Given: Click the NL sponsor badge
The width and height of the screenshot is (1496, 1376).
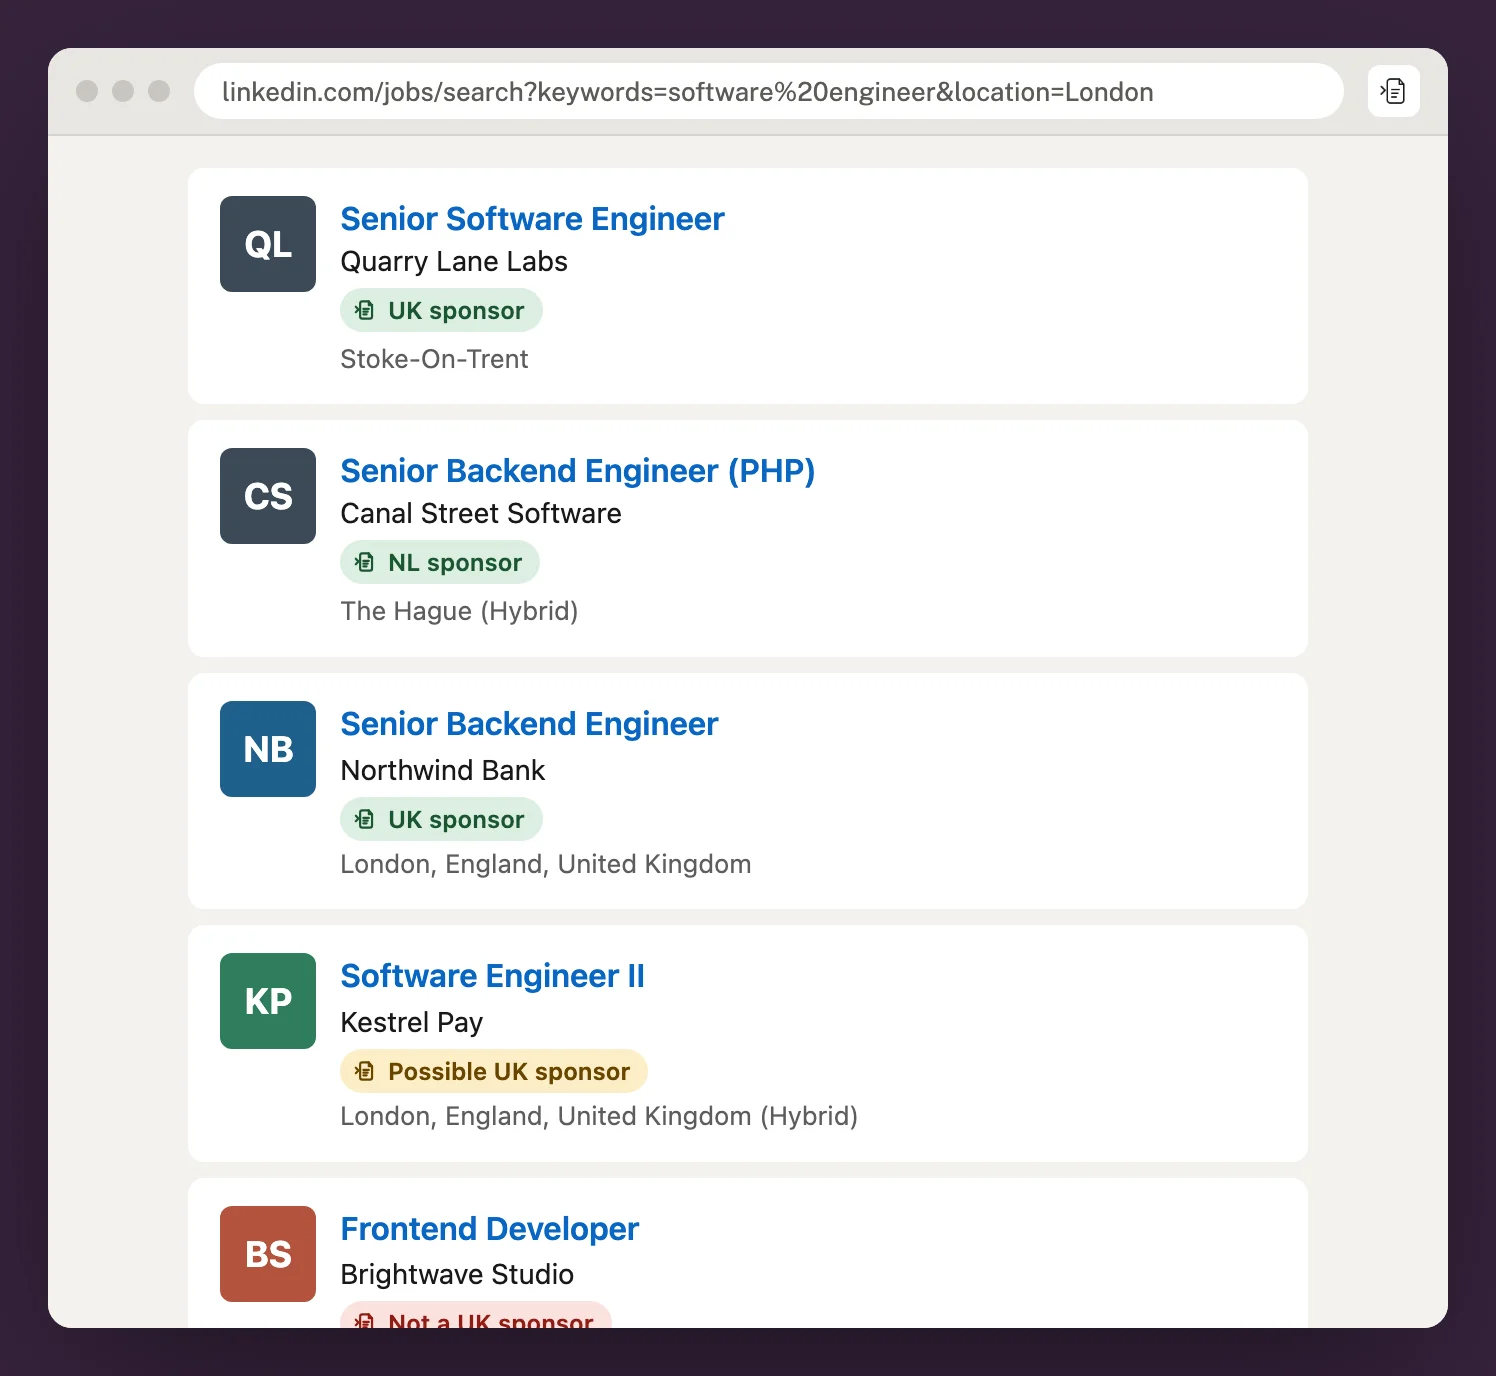Looking at the screenshot, I should (440, 562).
